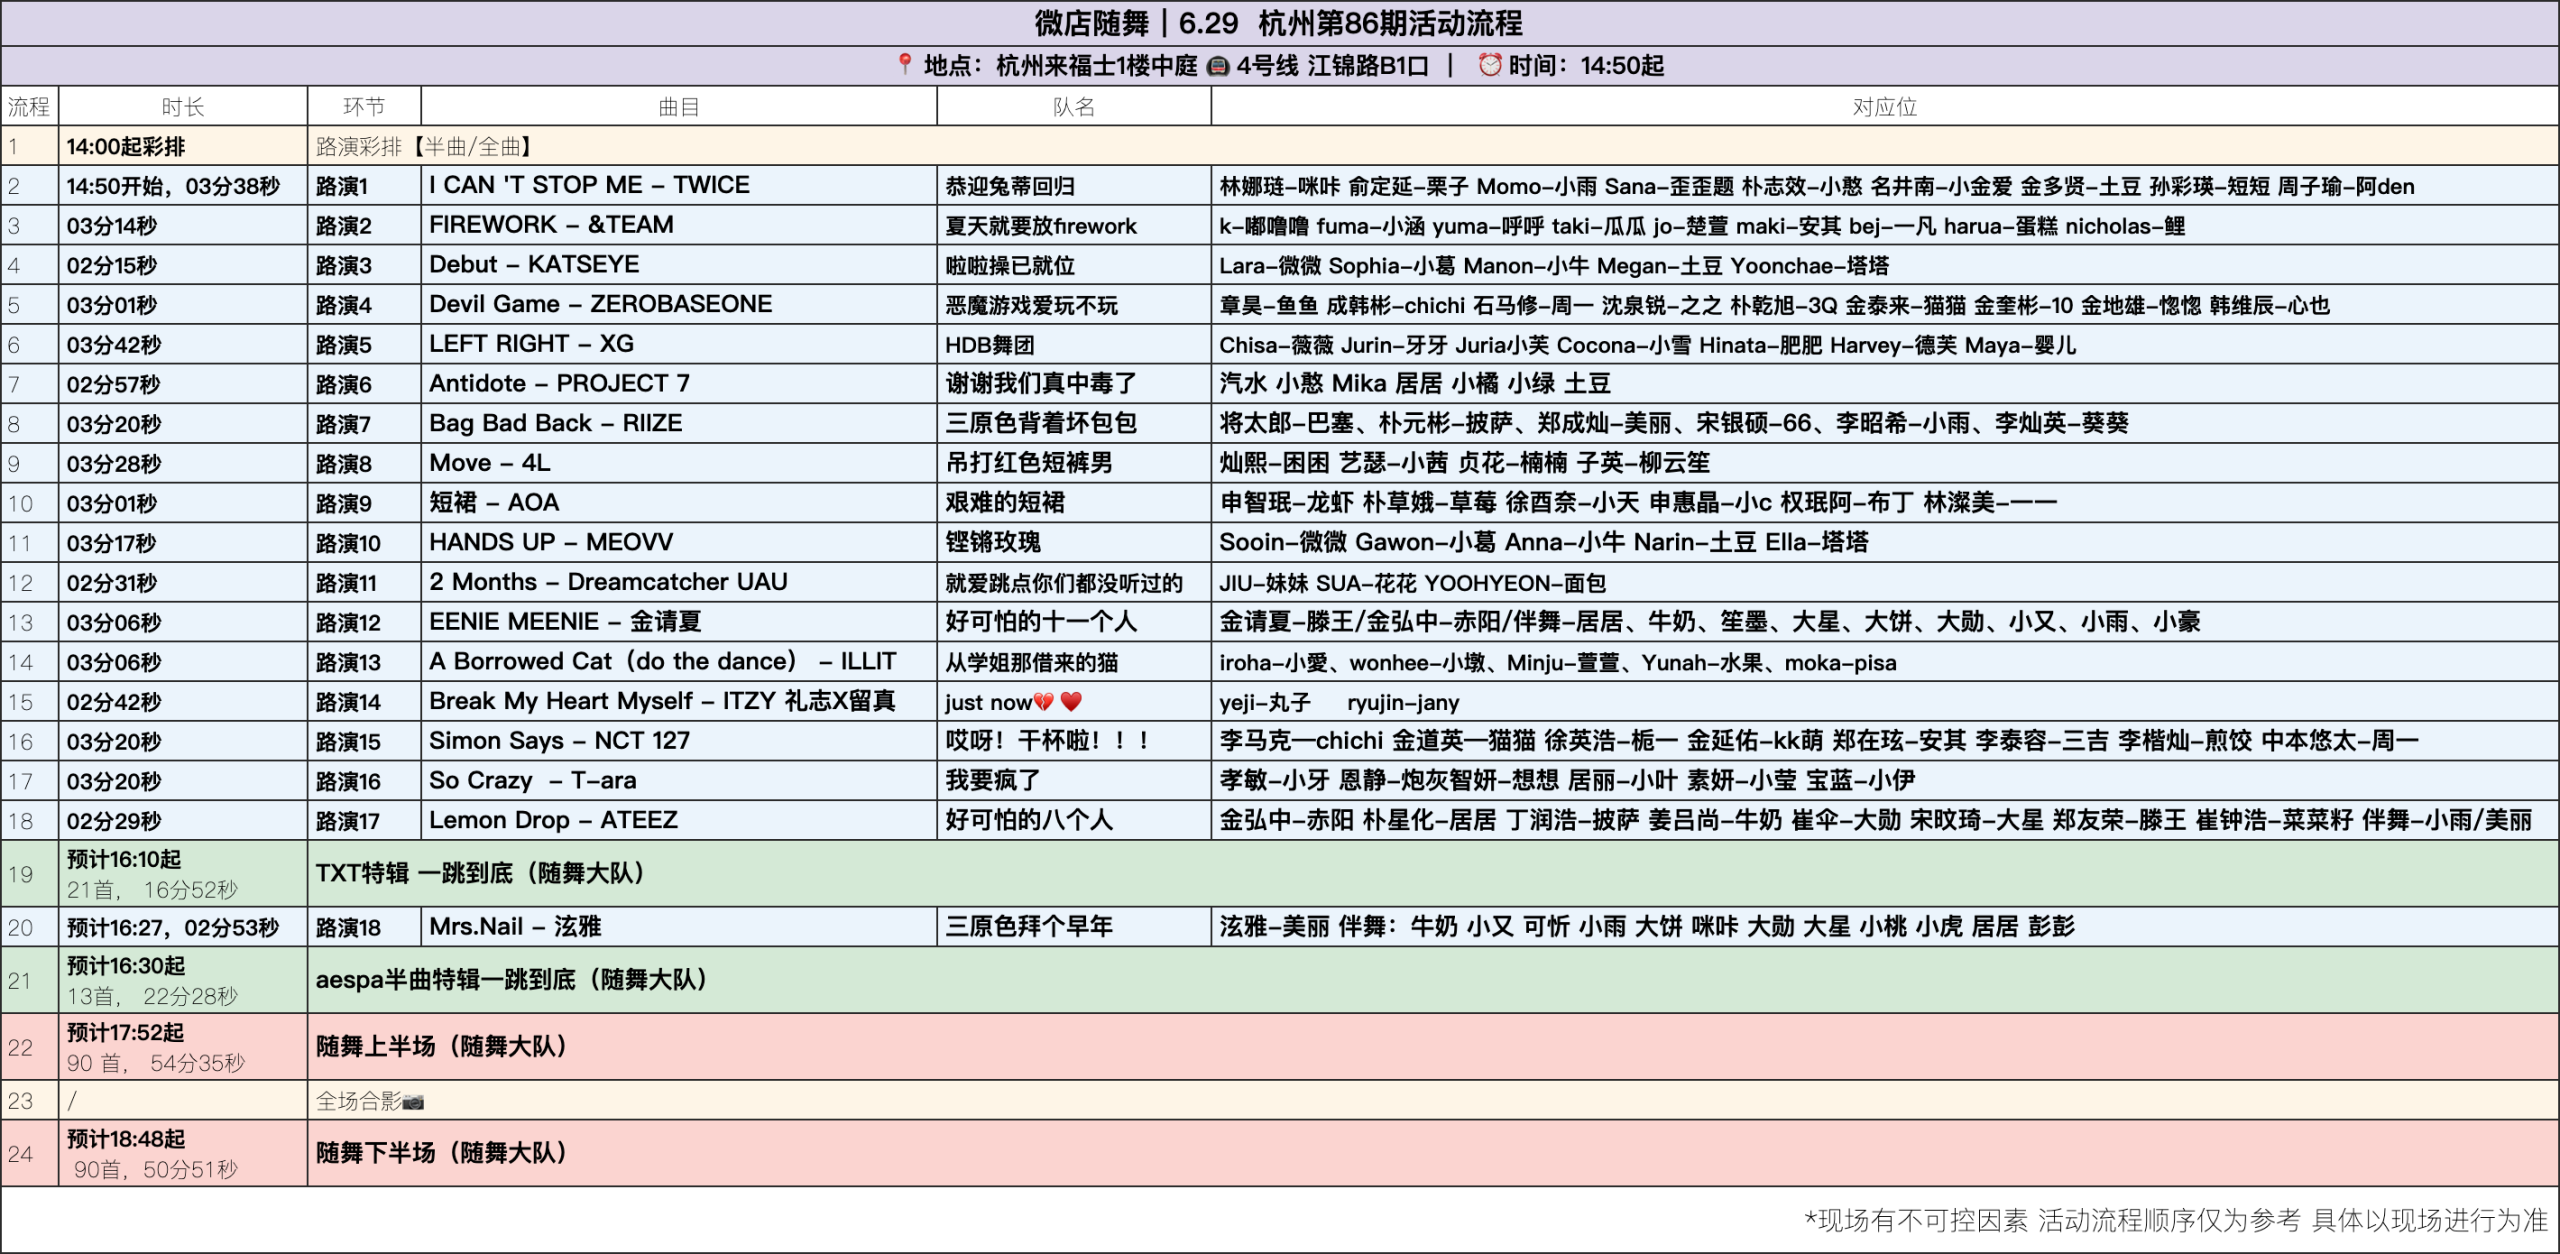
Task: Select song cell 'A Borrowed Cat (do the dance) – ILLIT'
Action: click(679, 661)
